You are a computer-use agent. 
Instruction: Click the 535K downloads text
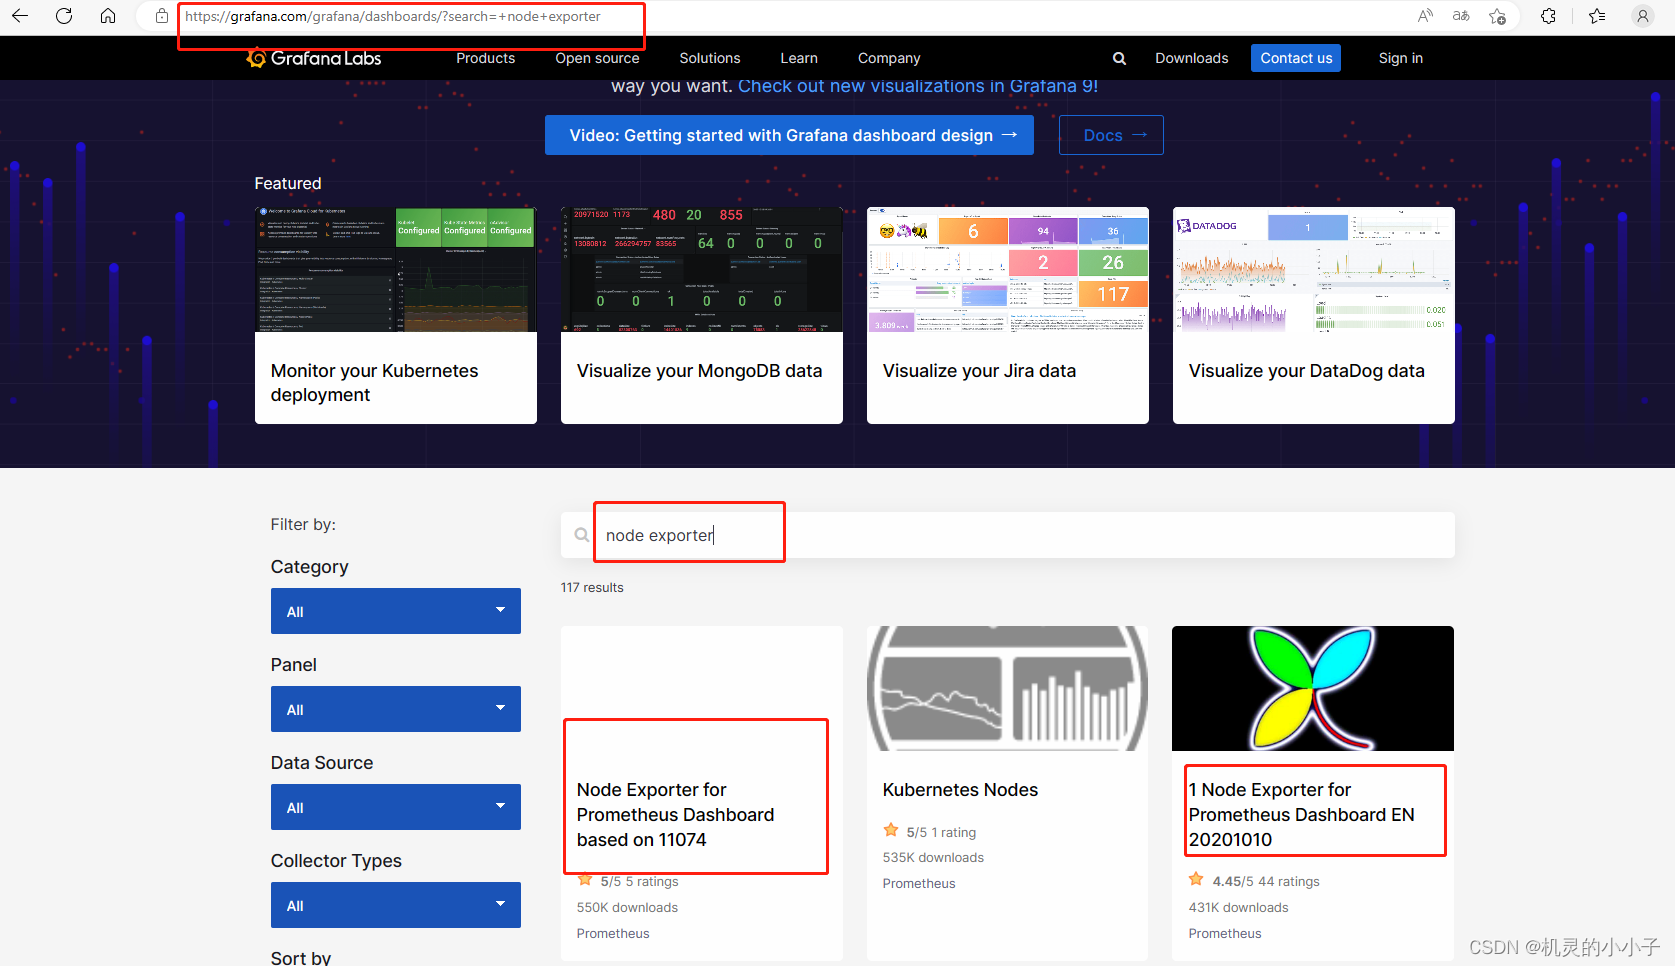click(933, 857)
